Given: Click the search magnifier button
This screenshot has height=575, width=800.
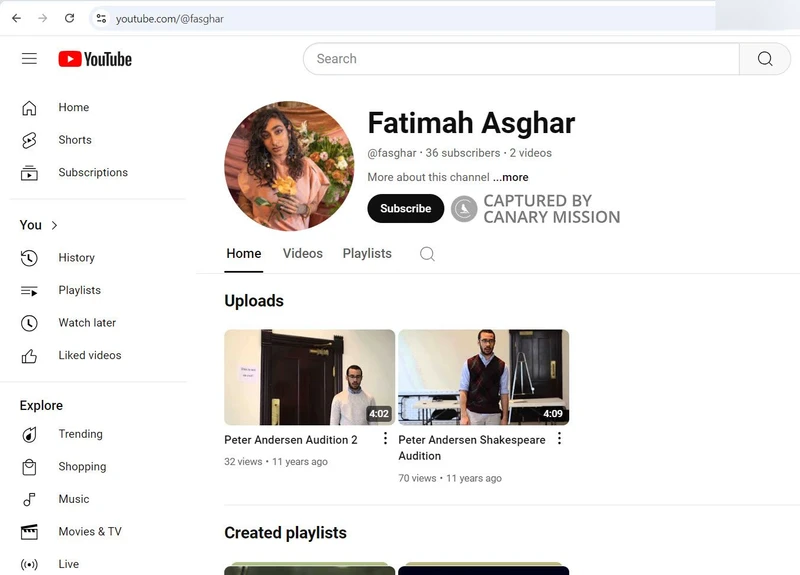Looking at the screenshot, I should (764, 59).
